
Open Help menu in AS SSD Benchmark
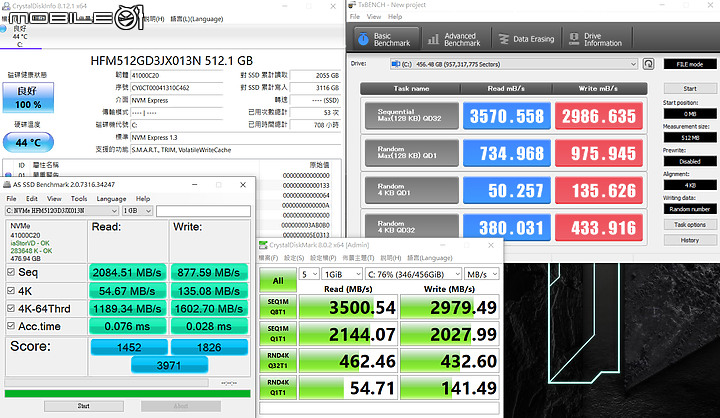pos(143,198)
